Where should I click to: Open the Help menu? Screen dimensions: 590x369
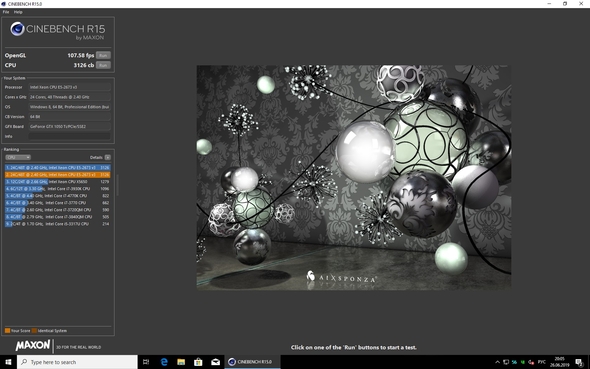(18, 12)
